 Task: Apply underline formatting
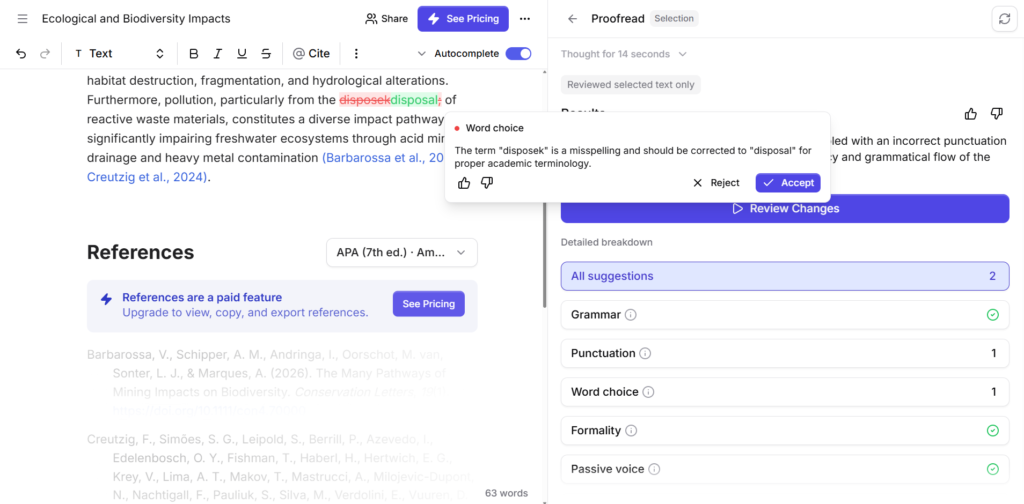[242, 54]
